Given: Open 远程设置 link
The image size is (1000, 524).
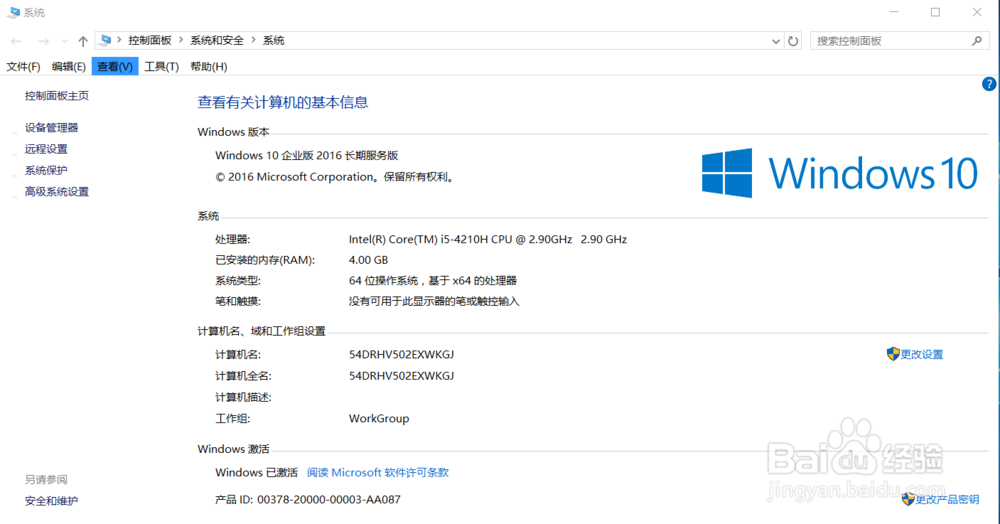Looking at the screenshot, I should [46, 149].
